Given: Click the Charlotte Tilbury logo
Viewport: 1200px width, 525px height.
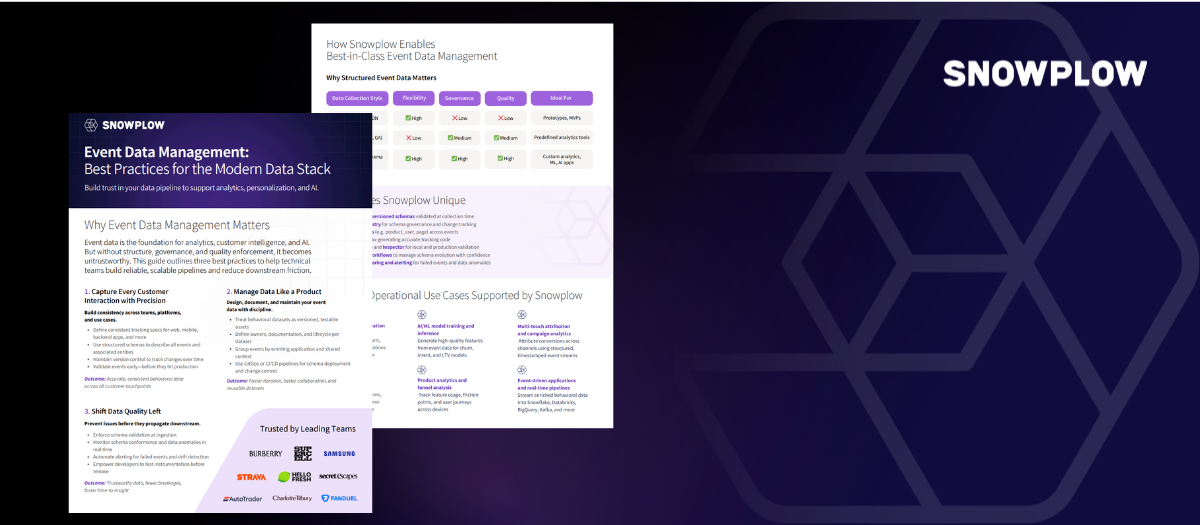Looking at the screenshot, I should [x=290, y=498].
